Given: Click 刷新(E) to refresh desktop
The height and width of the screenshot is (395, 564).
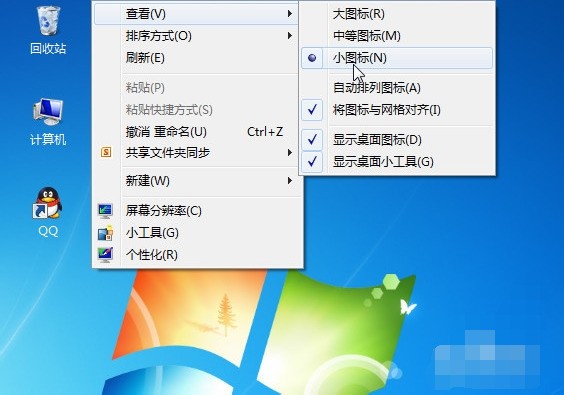Looking at the screenshot, I should click(x=196, y=58).
